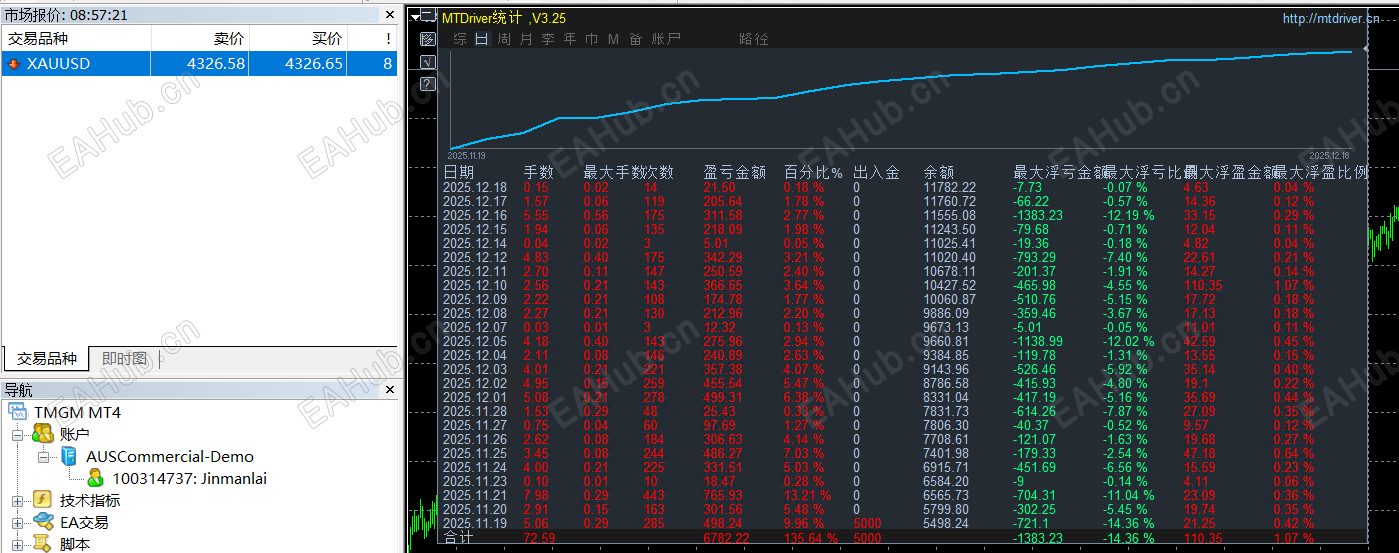Viewport: 1399px width, 553px height.
Task: Click the 2025.11.21 date row
Action: (x=475, y=495)
